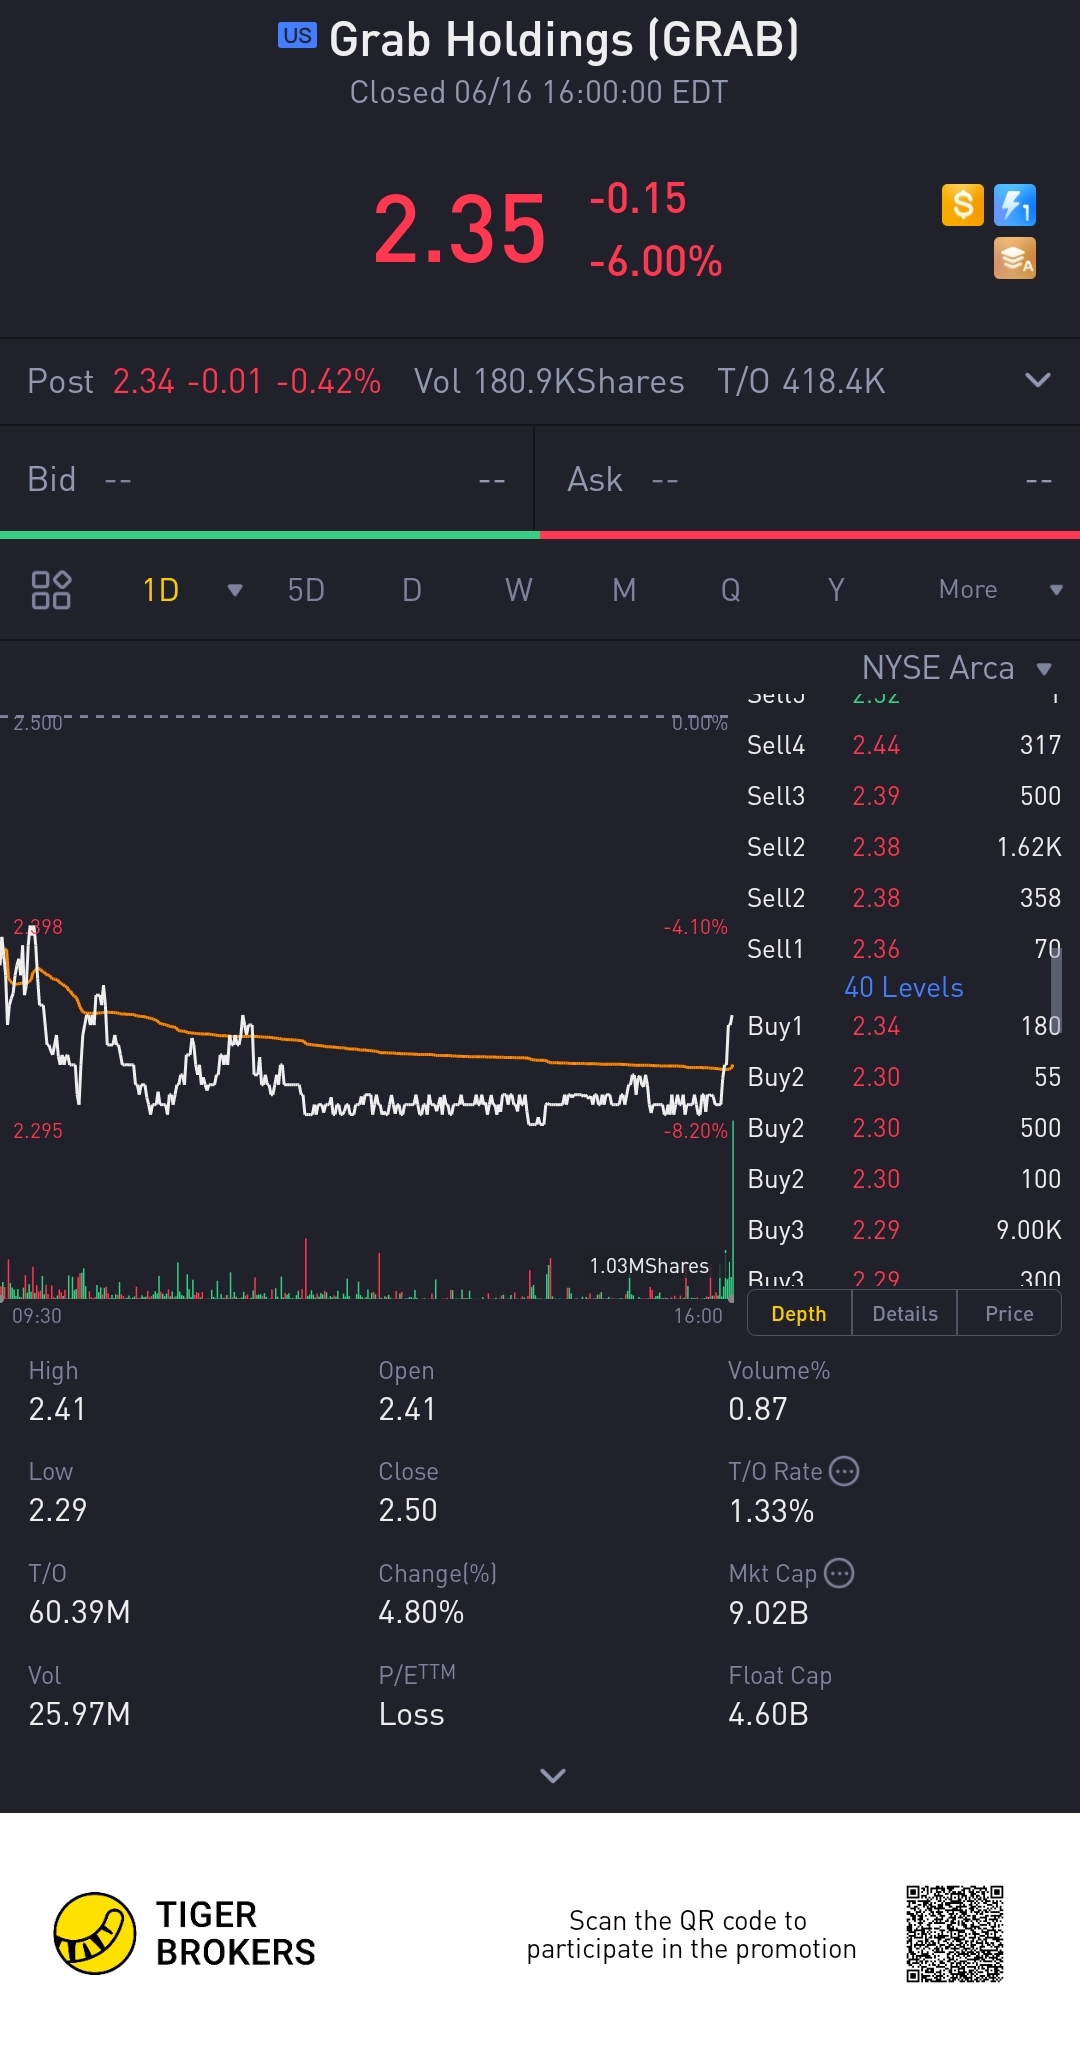Tap the promotion QR code

pyautogui.click(x=955, y=1934)
